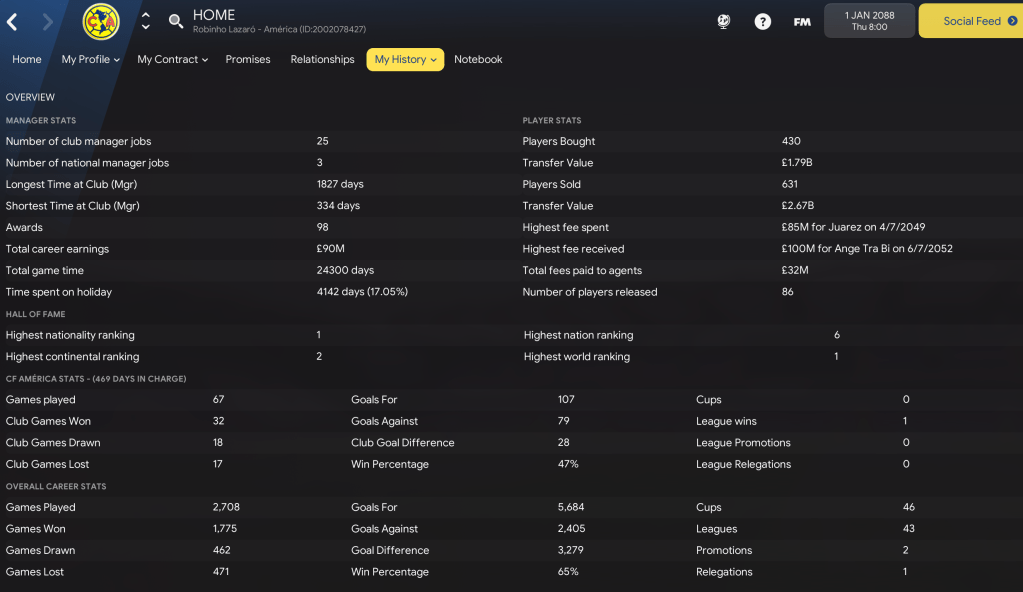Screen dimensions: 1023x592
Task: Open the help question mark icon
Action: point(763,21)
